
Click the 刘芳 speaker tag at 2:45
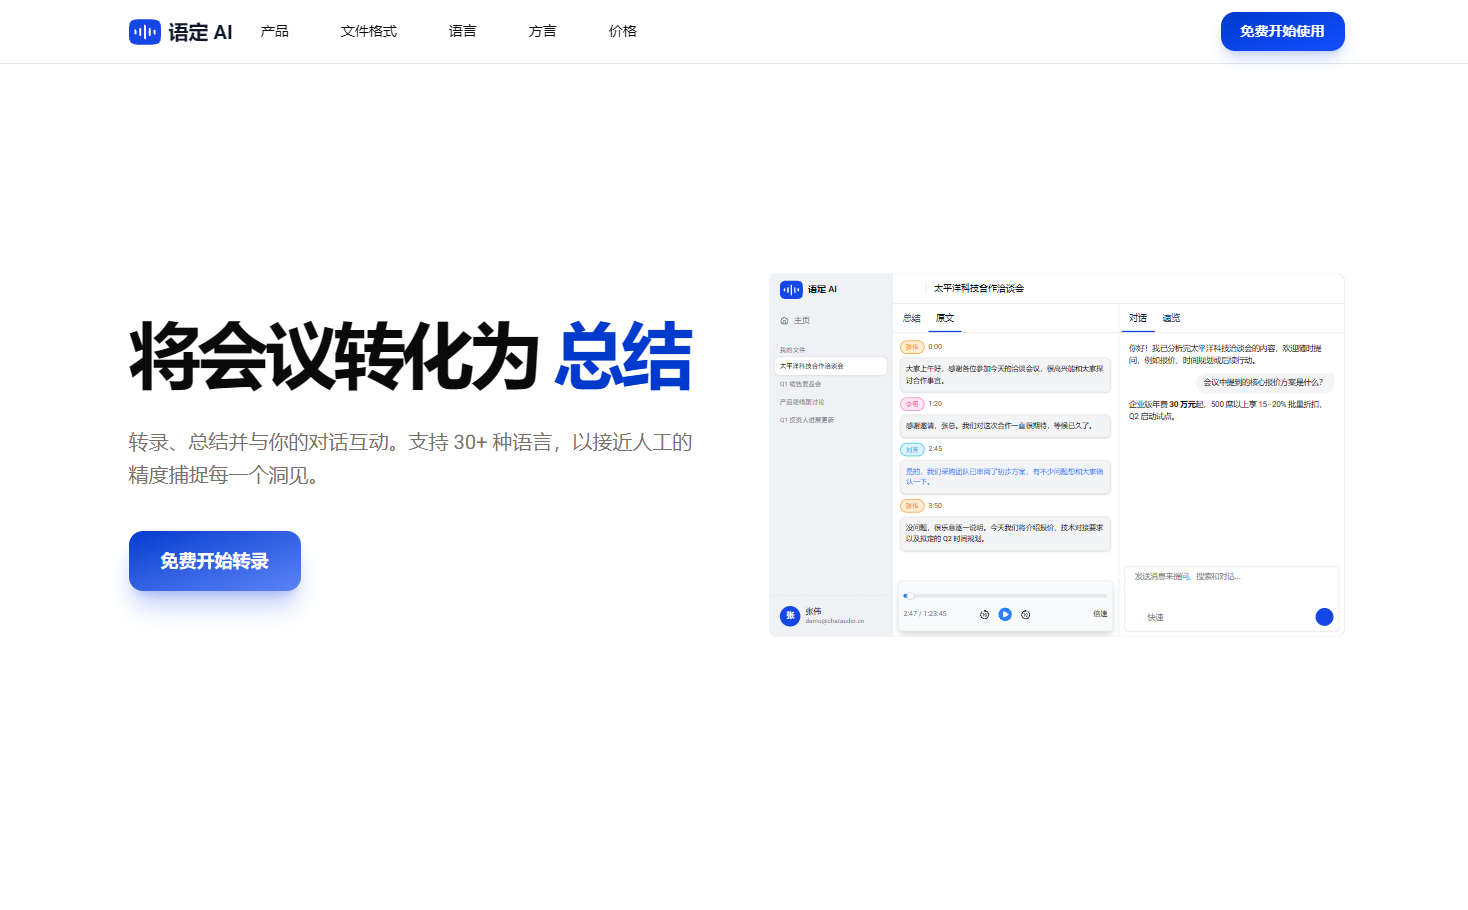912,450
